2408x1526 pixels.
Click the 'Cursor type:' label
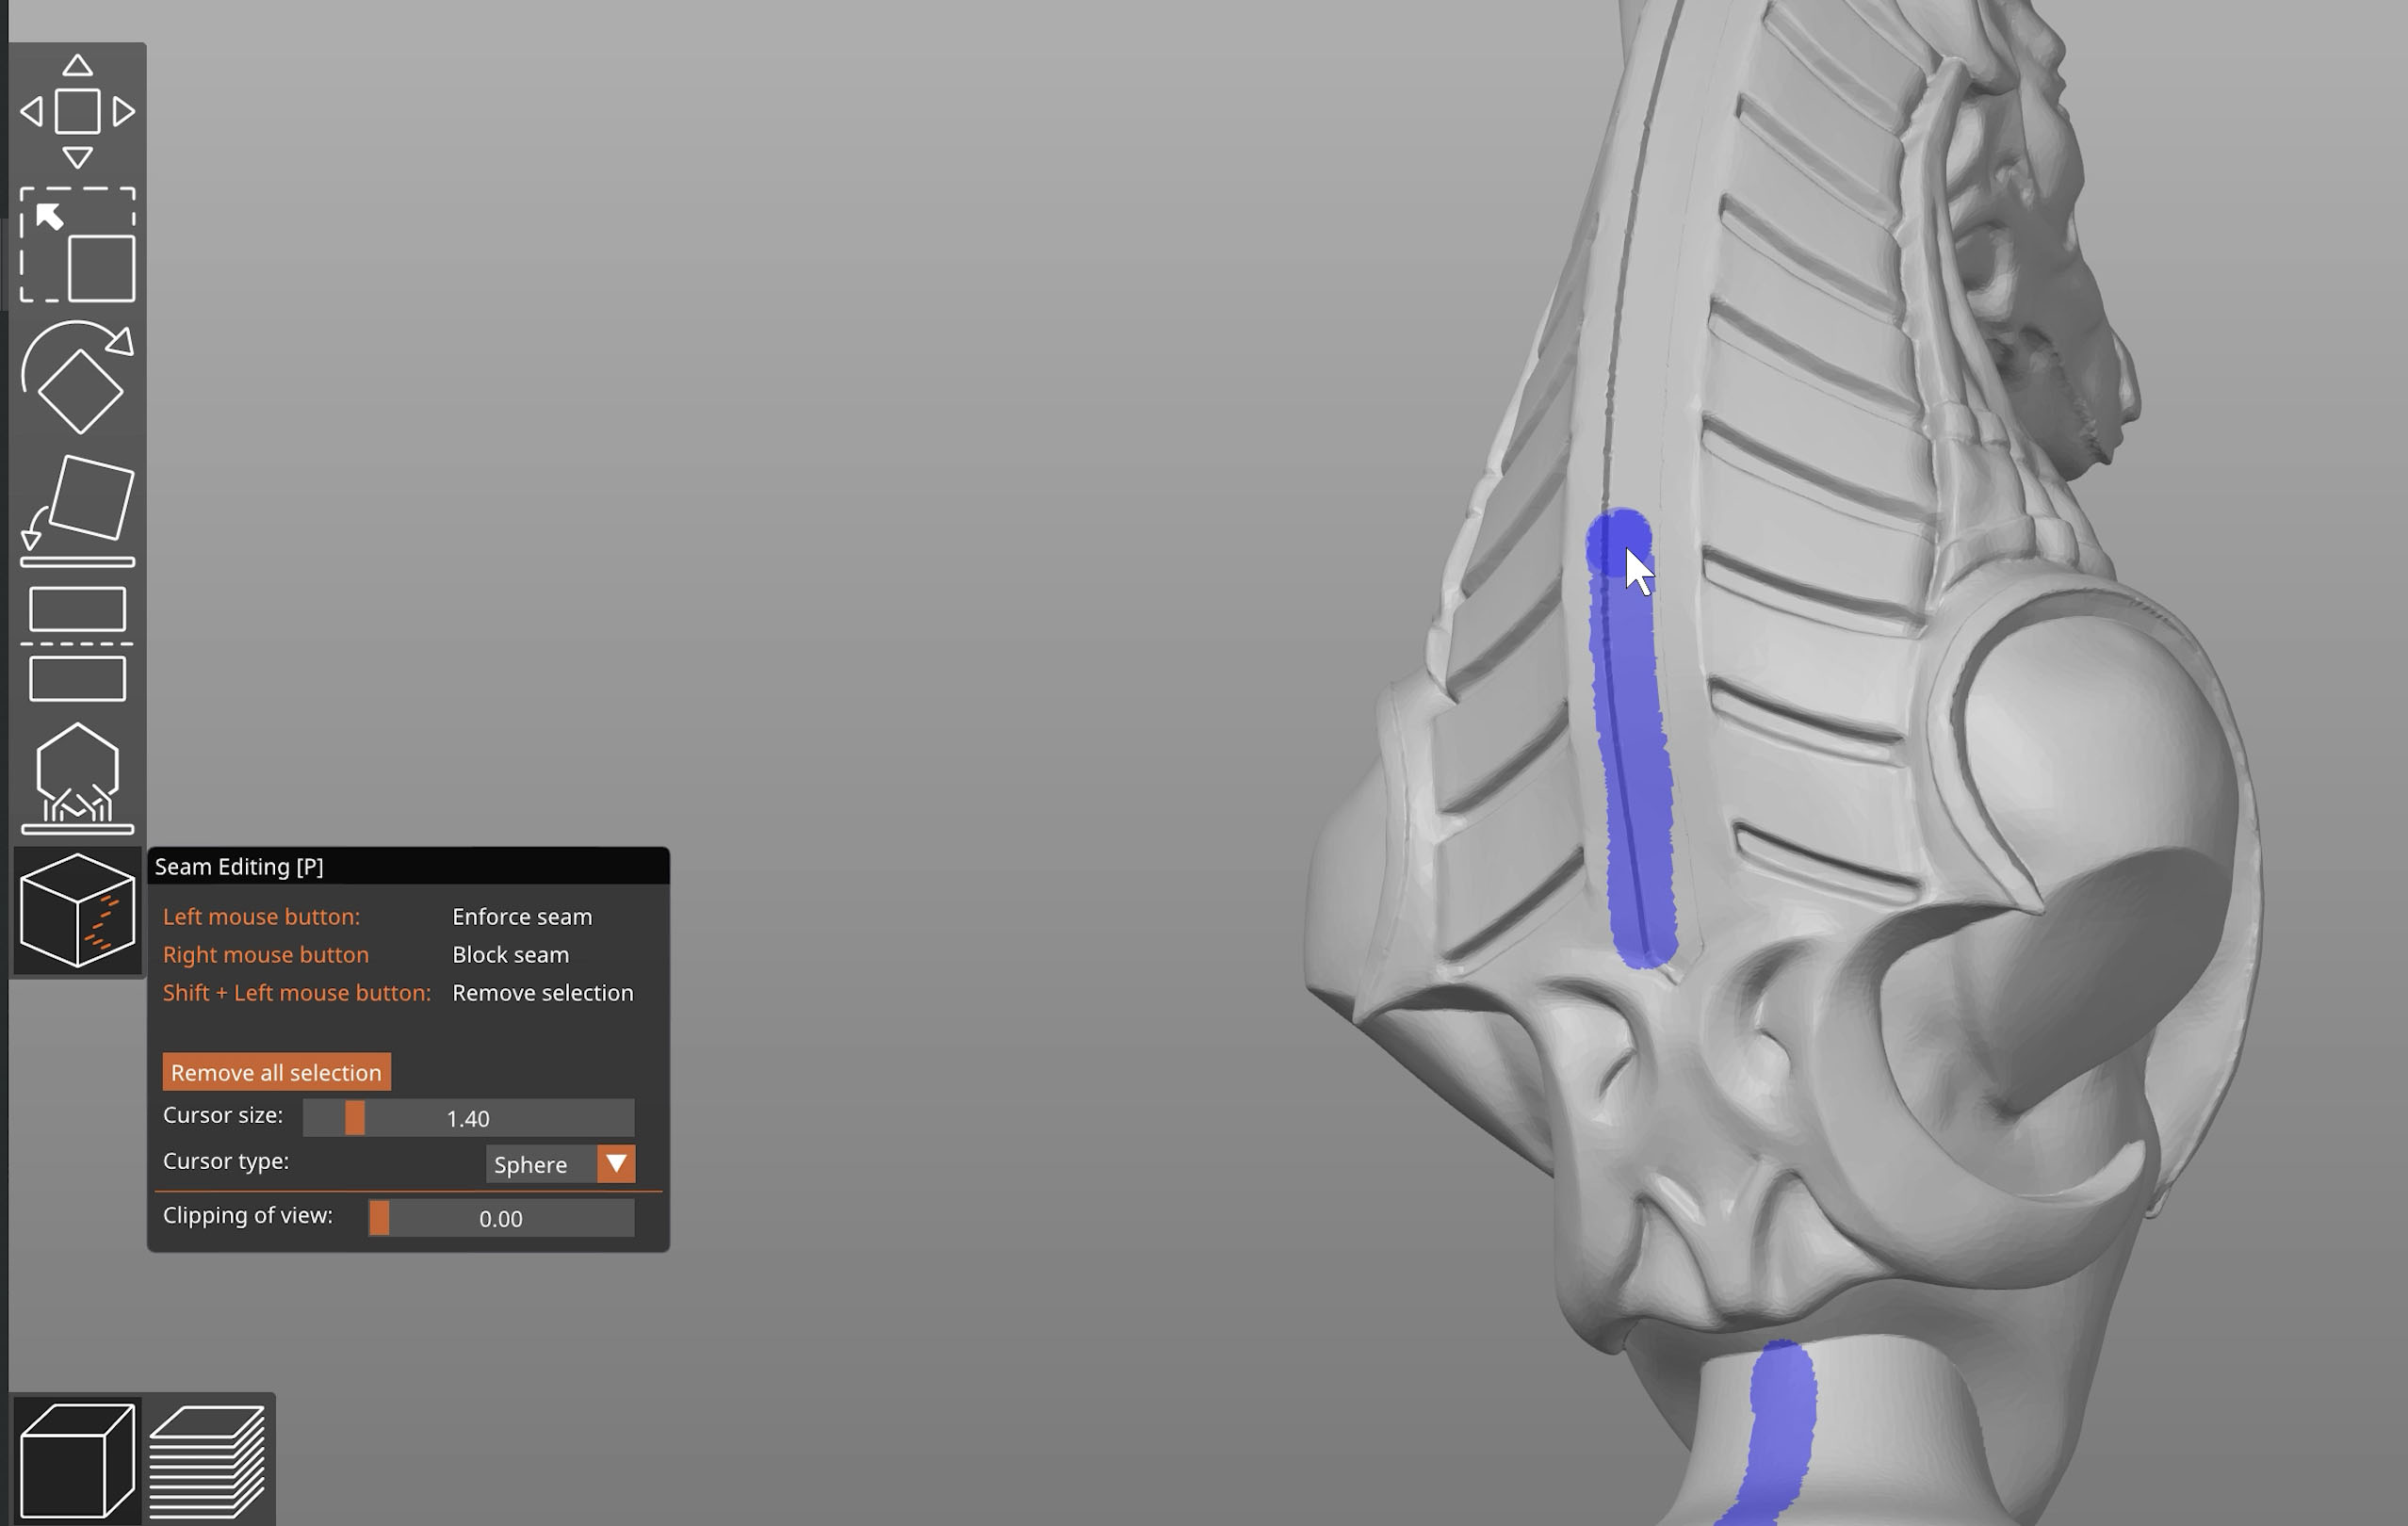(226, 1161)
